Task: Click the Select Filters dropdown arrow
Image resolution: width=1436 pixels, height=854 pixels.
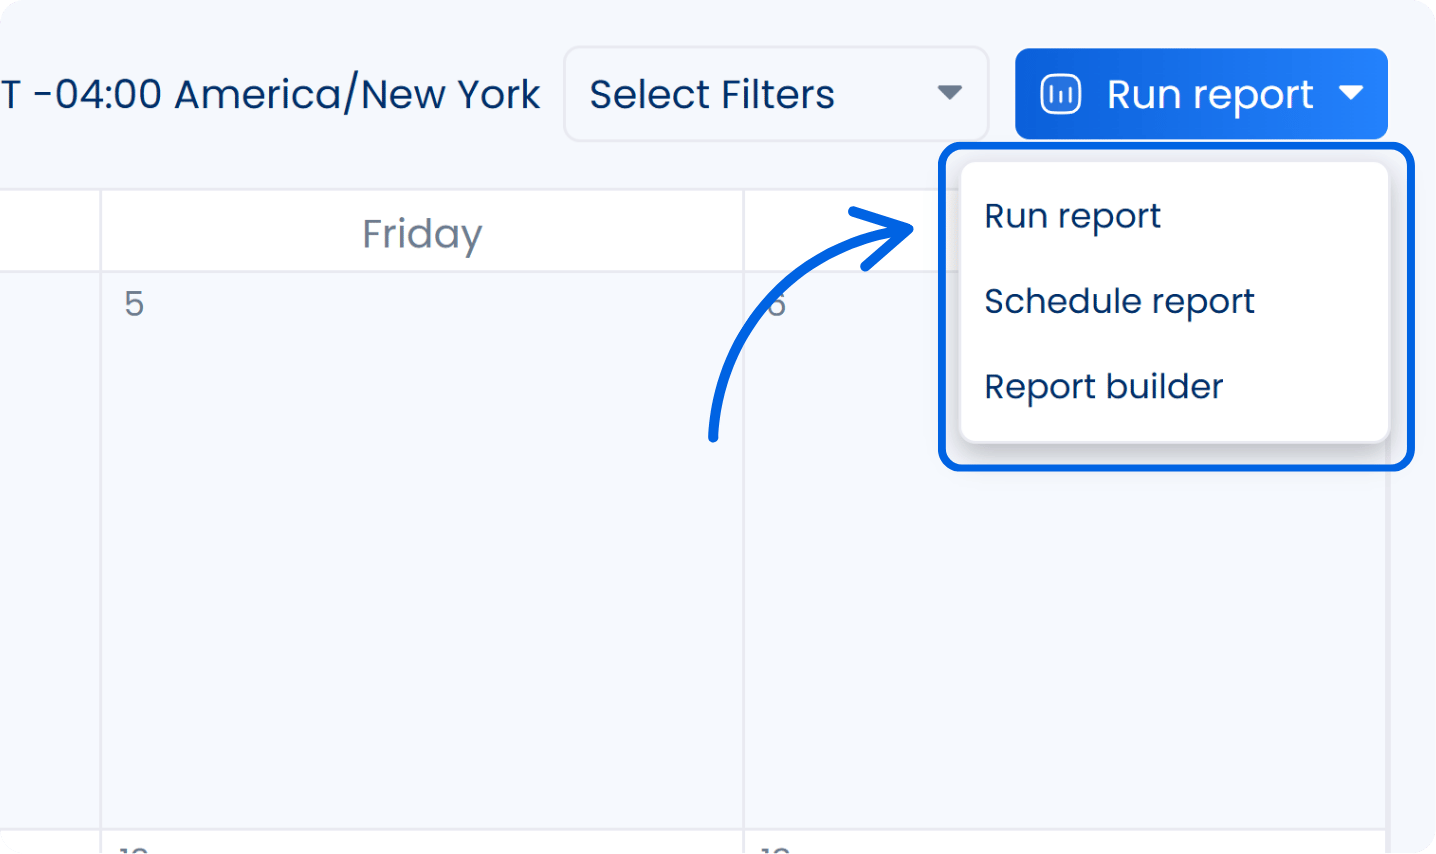Action: [x=948, y=93]
